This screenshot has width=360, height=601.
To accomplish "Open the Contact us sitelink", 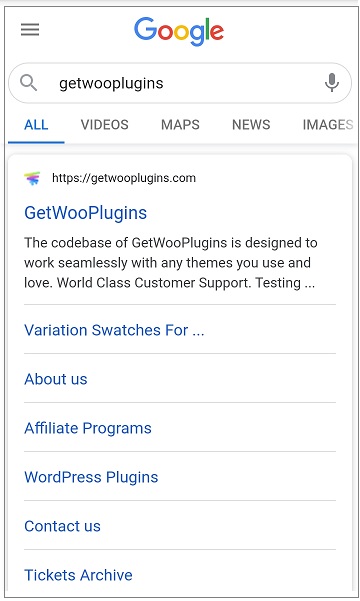I will click(x=62, y=526).
